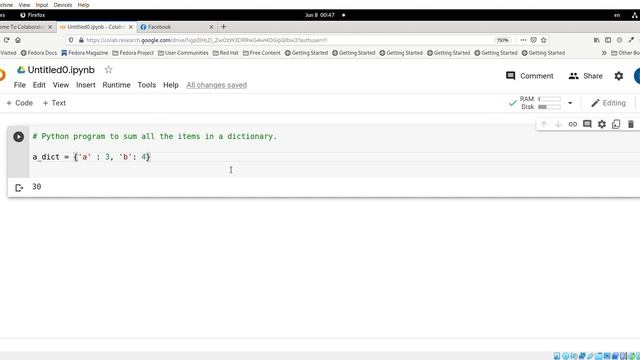Reload the page with the refresh icon

(7, 40)
